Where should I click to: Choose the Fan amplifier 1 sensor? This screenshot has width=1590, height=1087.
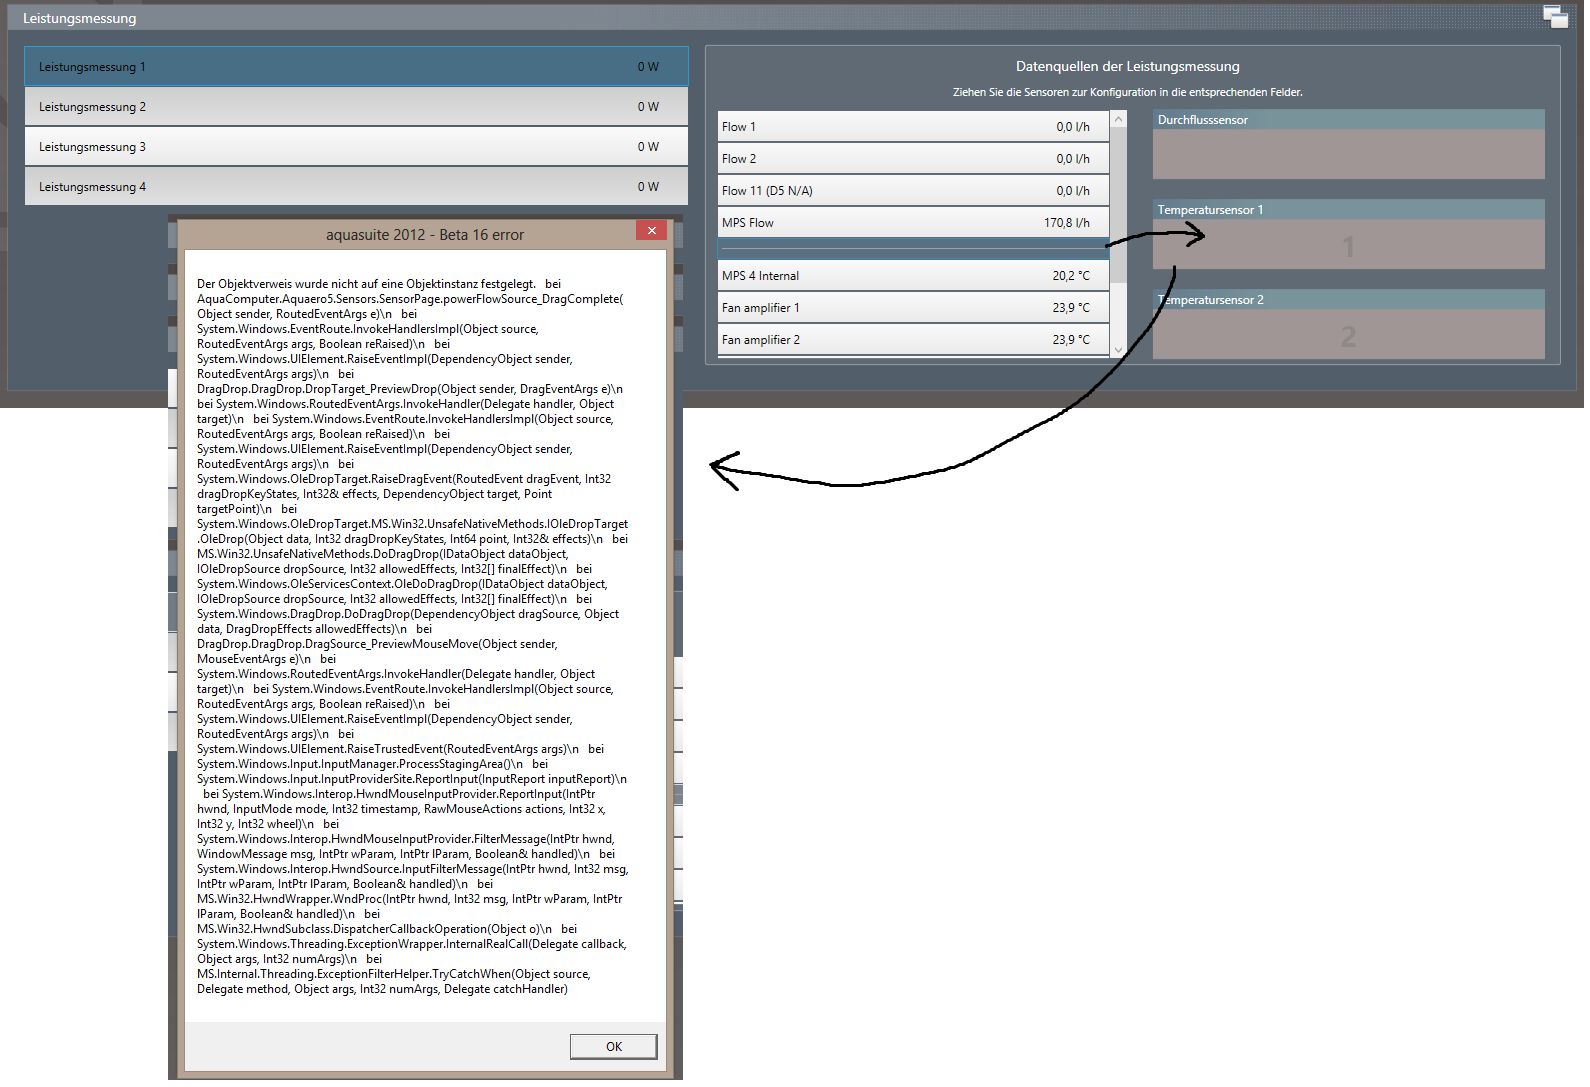pos(913,308)
